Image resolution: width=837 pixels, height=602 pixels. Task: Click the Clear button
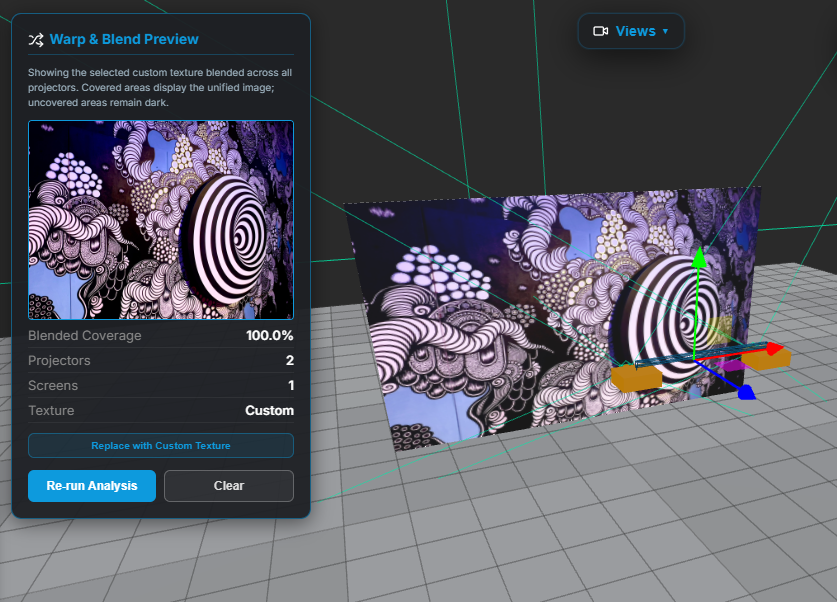pos(228,486)
